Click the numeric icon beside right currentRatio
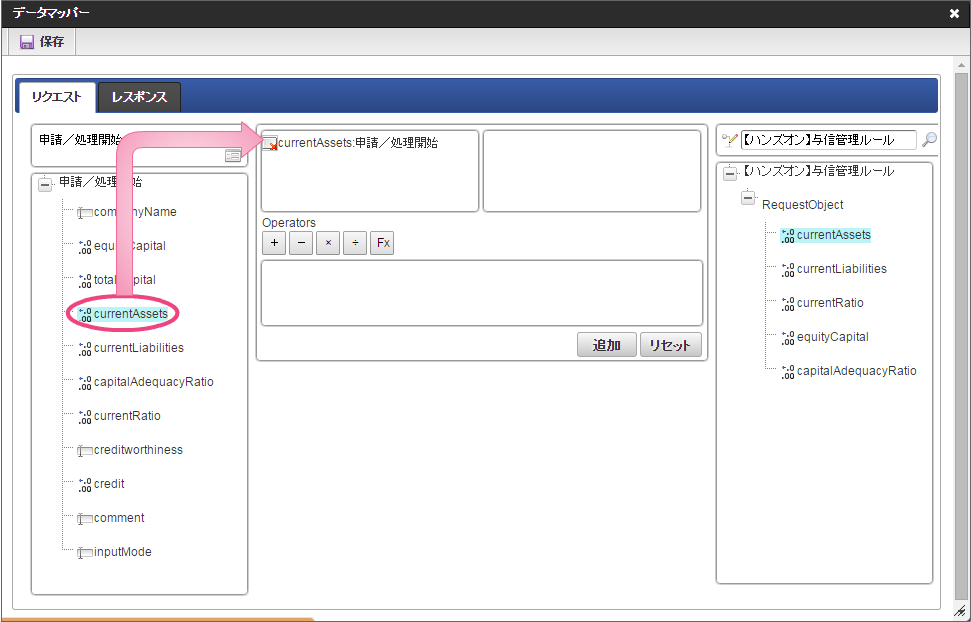The height and width of the screenshot is (622, 971). point(788,304)
